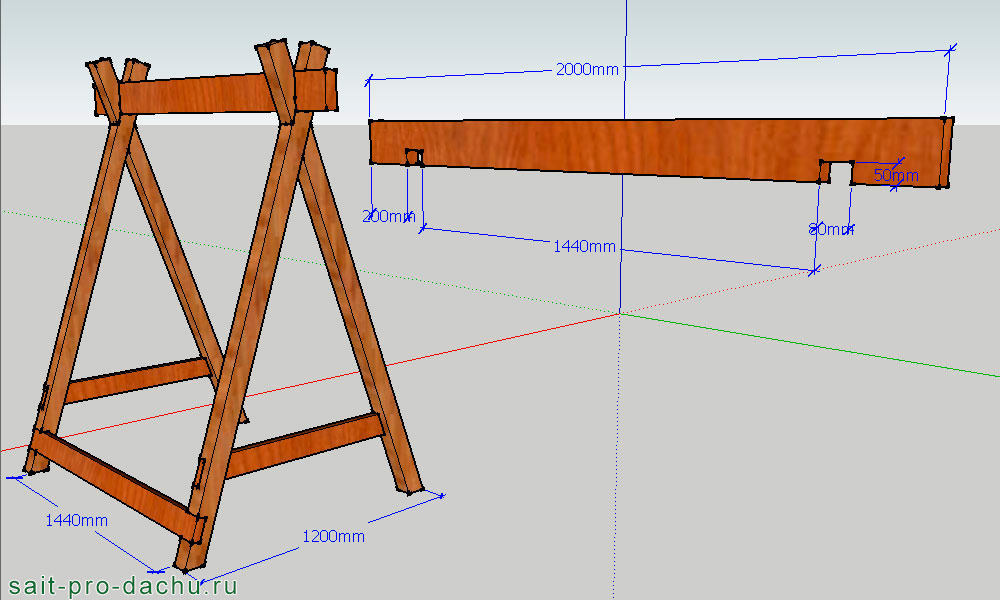The image size is (1000, 600).
Task: Select the right-side lower crossbar of the sawhorse
Action: (305, 445)
